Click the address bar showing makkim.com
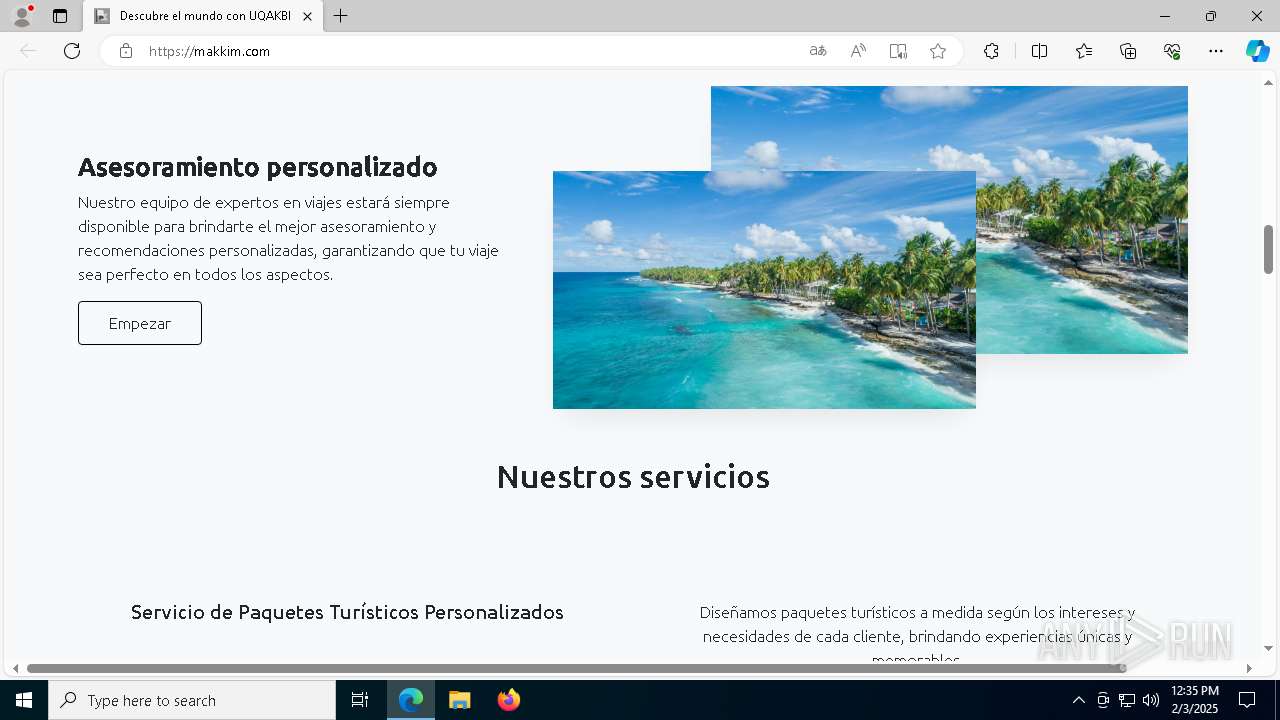Image resolution: width=1280 pixels, height=720 pixels. pos(470,51)
